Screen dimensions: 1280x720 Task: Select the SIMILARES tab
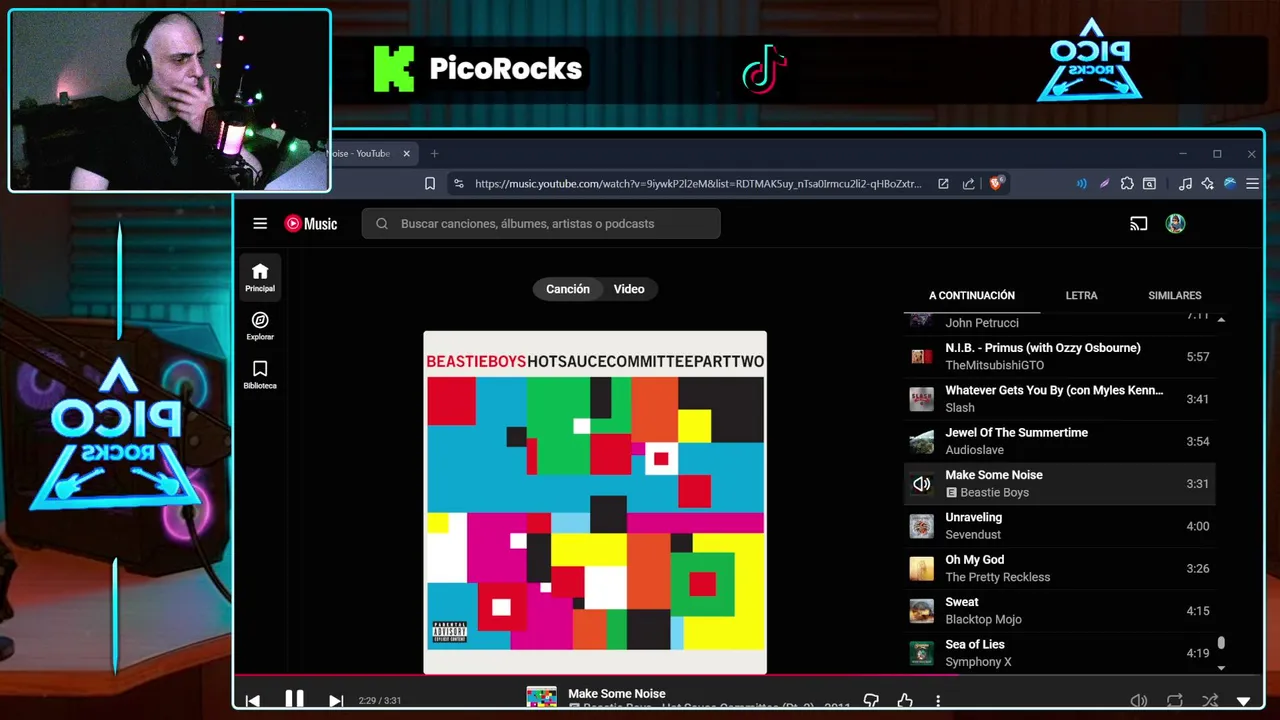click(1175, 295)
